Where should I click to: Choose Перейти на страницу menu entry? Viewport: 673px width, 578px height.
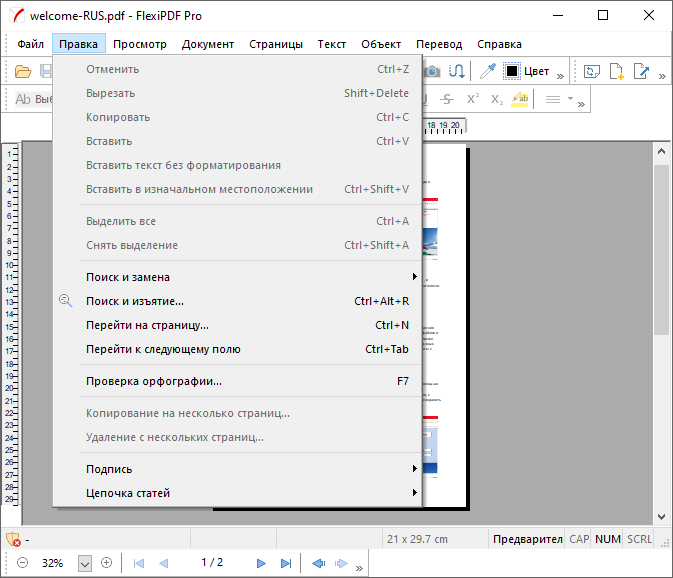(x=238, y=325)
